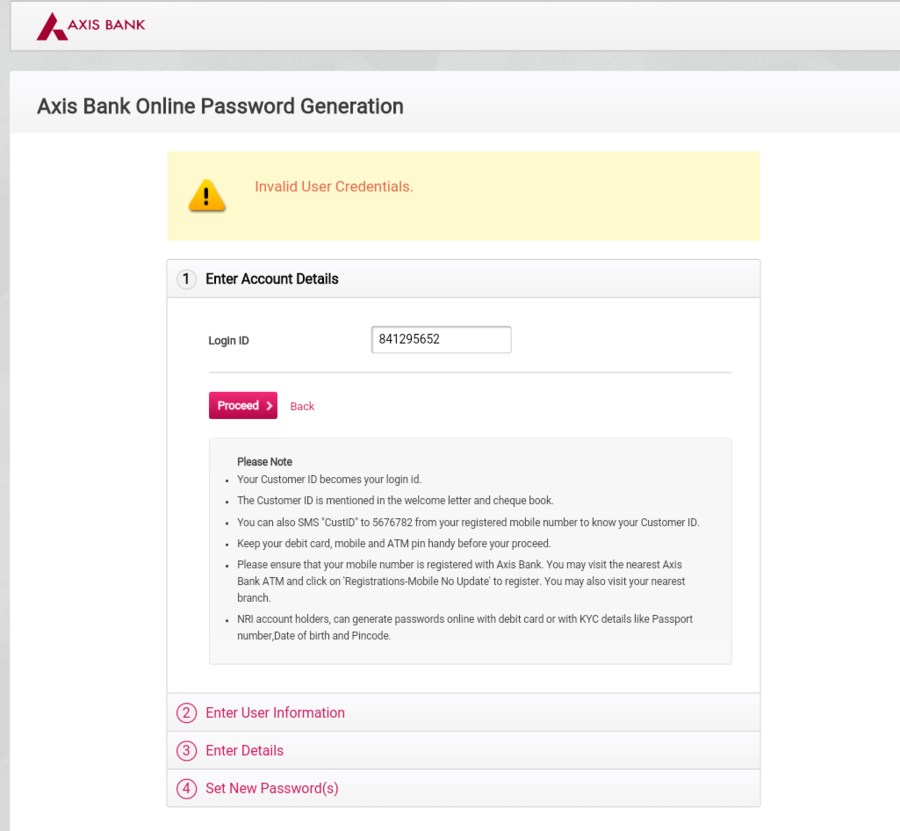Collapse the Enter Account Details section header
The image size is (900, 831).
coord(272,279)
